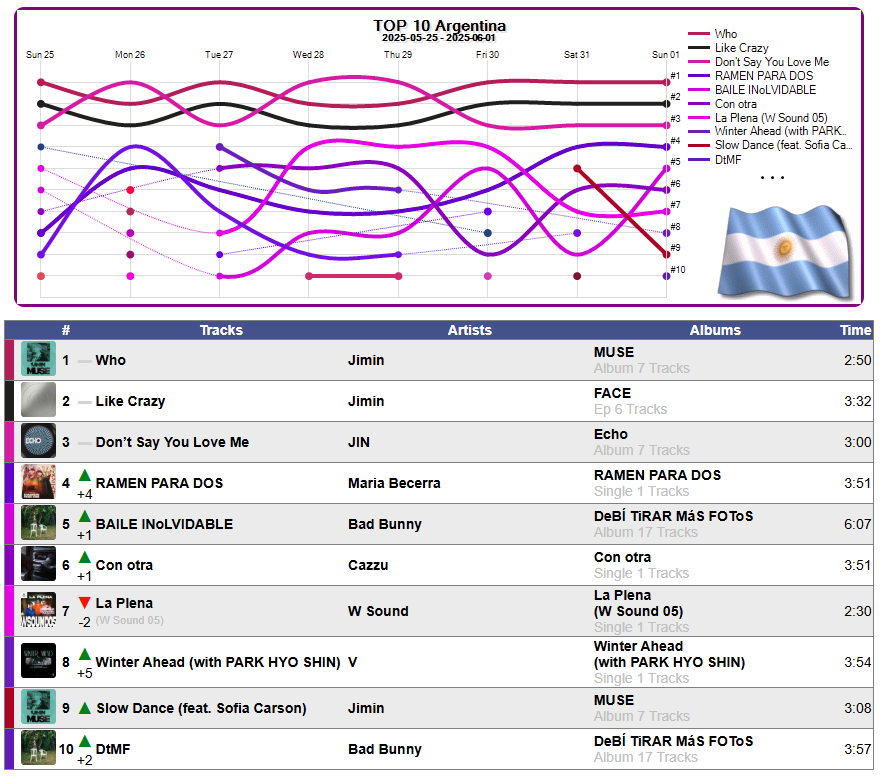Open artist V on the Winter Ahead row
Viewport: 884px width, 777px height.
tap(352, 662)
